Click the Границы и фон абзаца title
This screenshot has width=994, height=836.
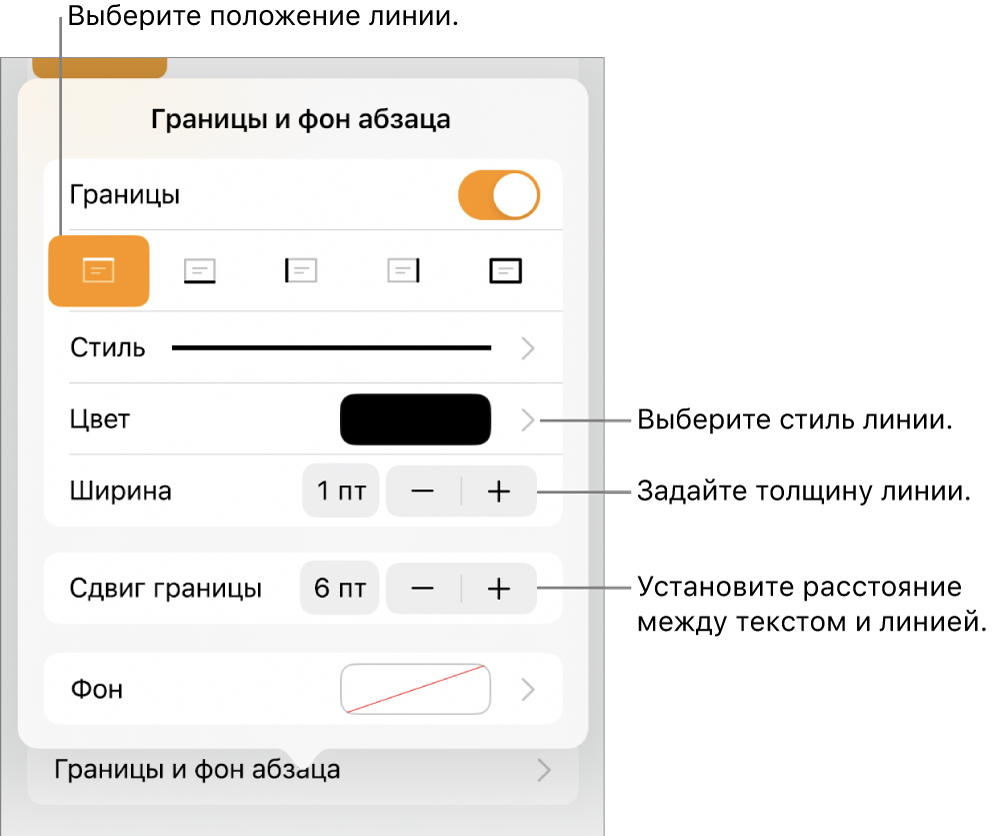300,119
